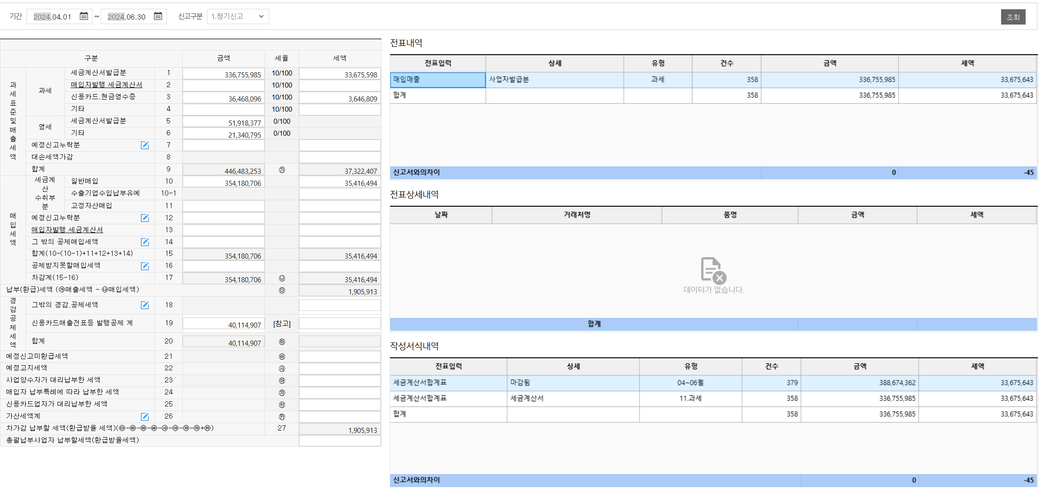
Task: Click the [참고] link in row 19
Action: tap(281, 324)
